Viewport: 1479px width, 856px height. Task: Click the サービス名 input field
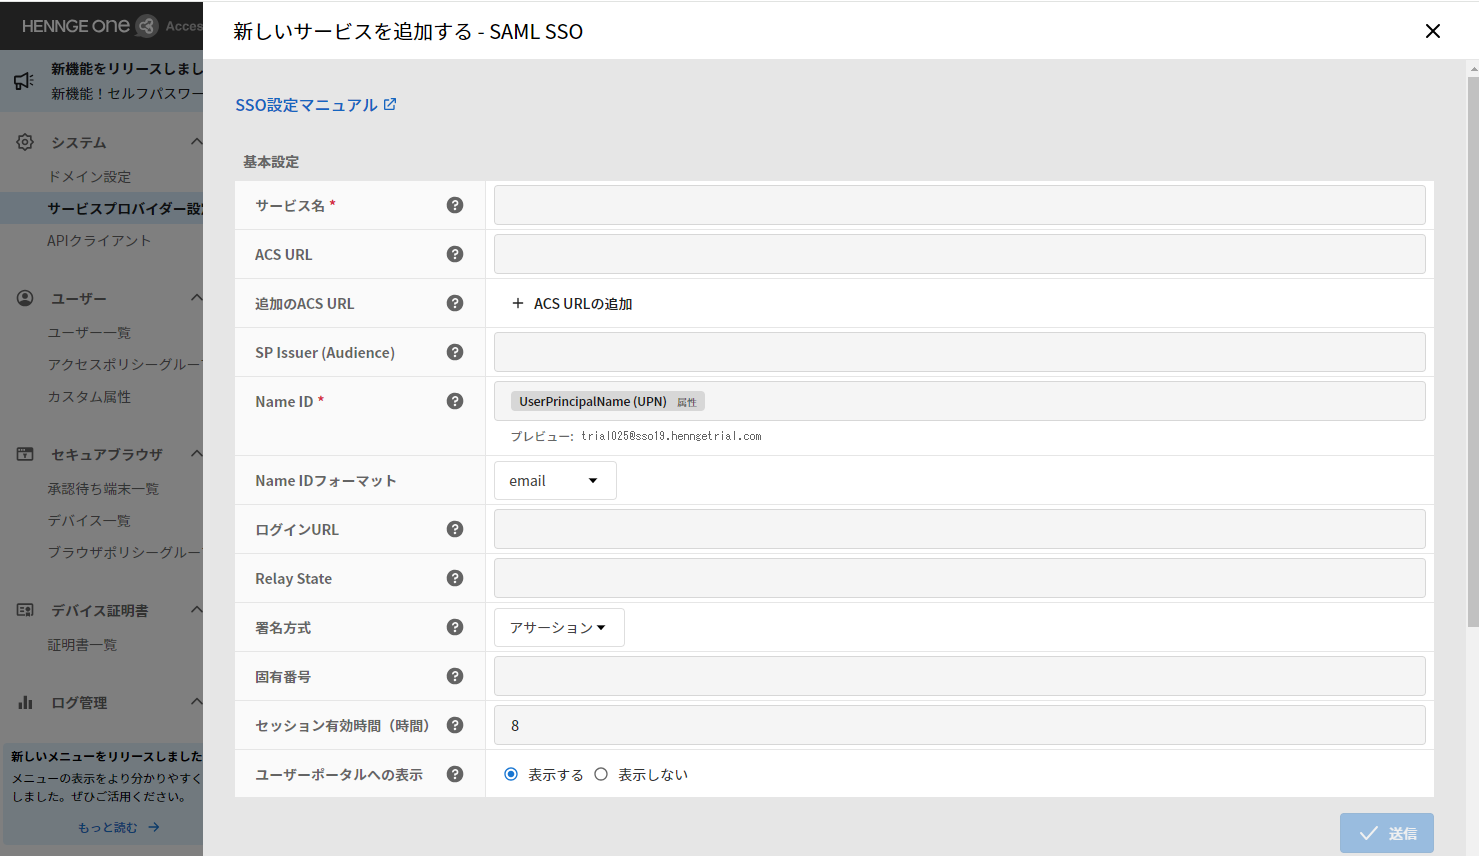(x=959, y=205)
